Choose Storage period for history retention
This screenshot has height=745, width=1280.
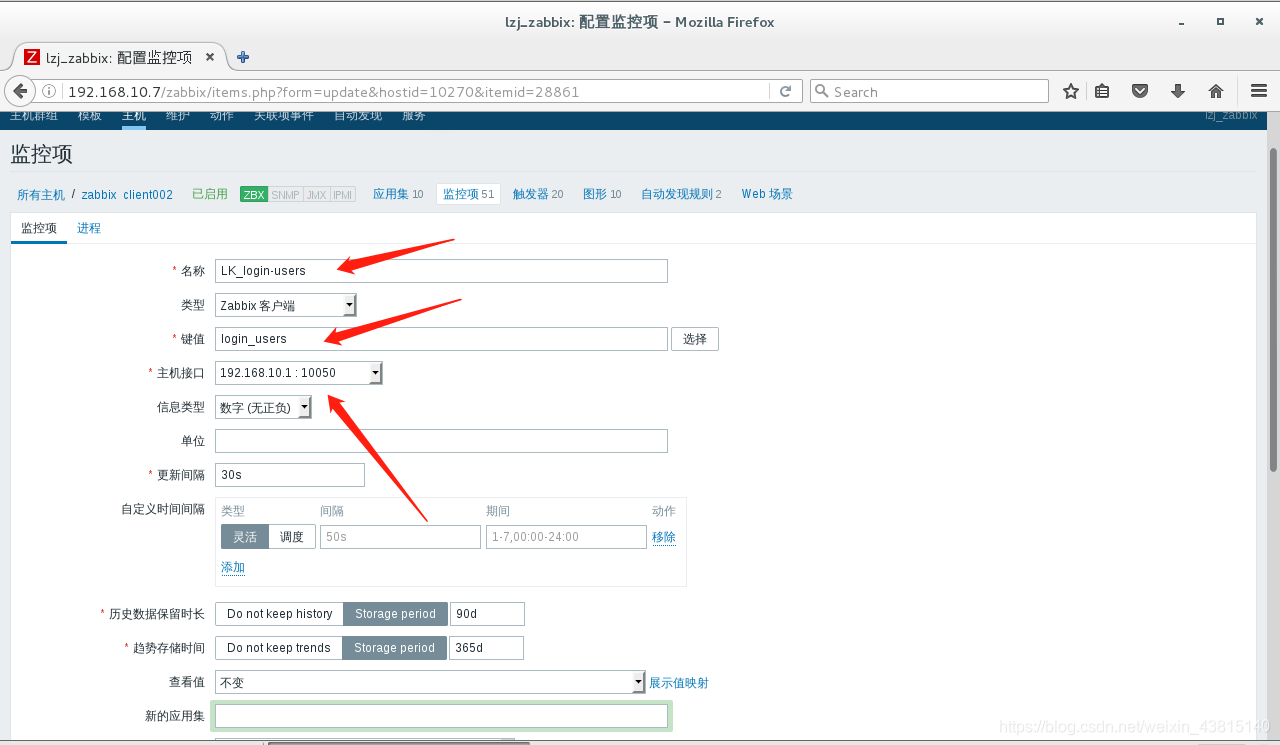[395, 614]
